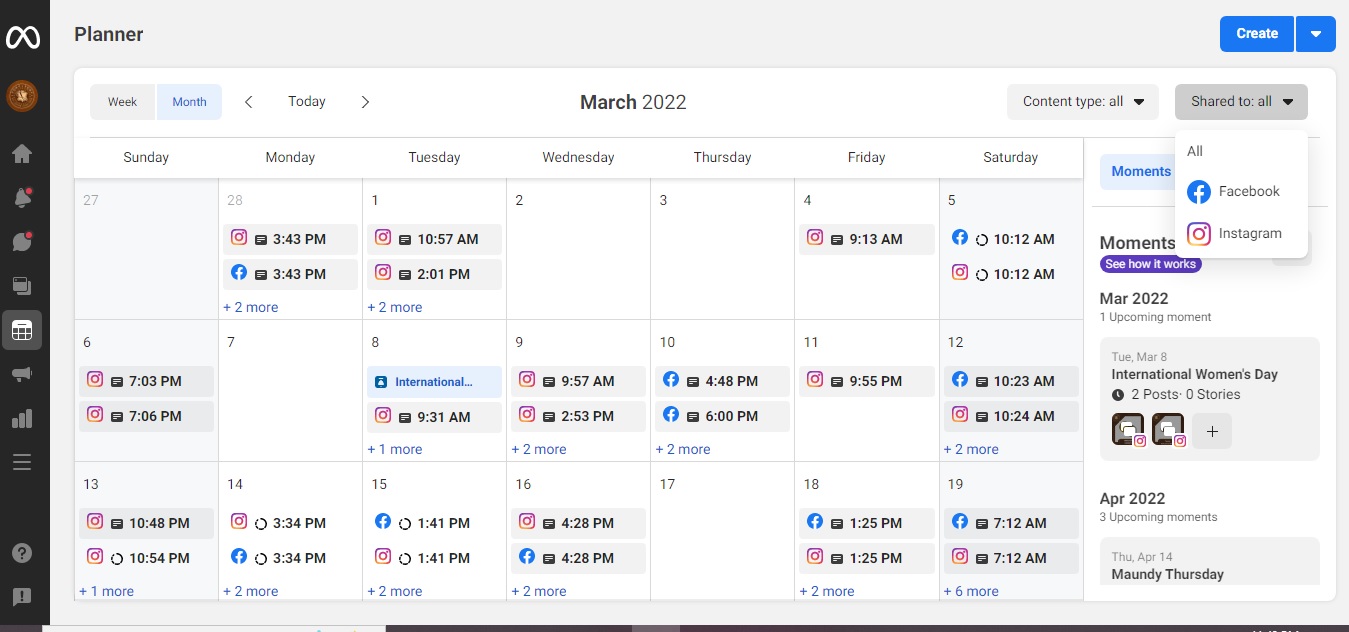Open notifications bell in sidebar
Screen dimensions: 1349x632
21,198
